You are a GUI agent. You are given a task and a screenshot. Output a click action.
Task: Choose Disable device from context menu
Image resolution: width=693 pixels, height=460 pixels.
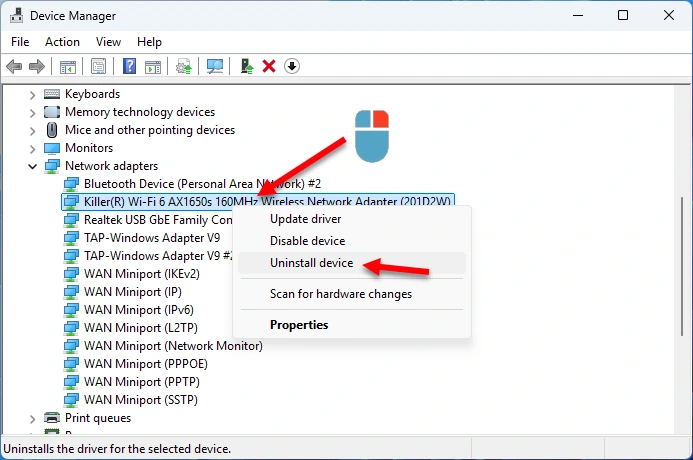tap(351, 241)
